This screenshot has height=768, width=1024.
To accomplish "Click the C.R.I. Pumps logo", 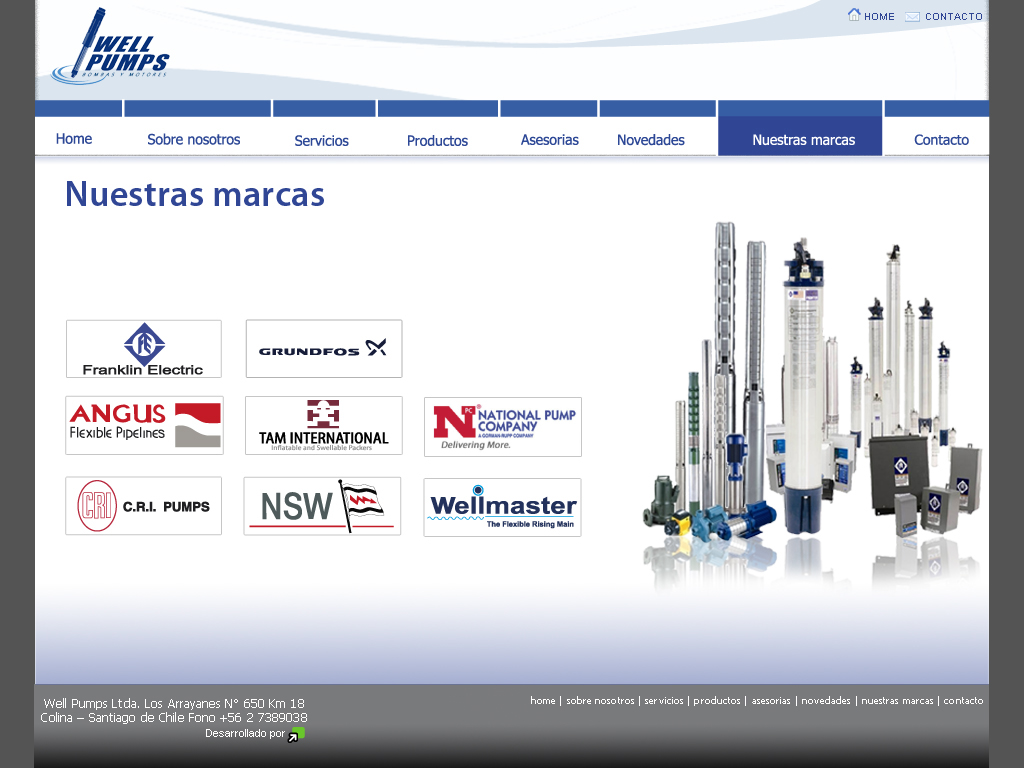I will coord(144,506).
